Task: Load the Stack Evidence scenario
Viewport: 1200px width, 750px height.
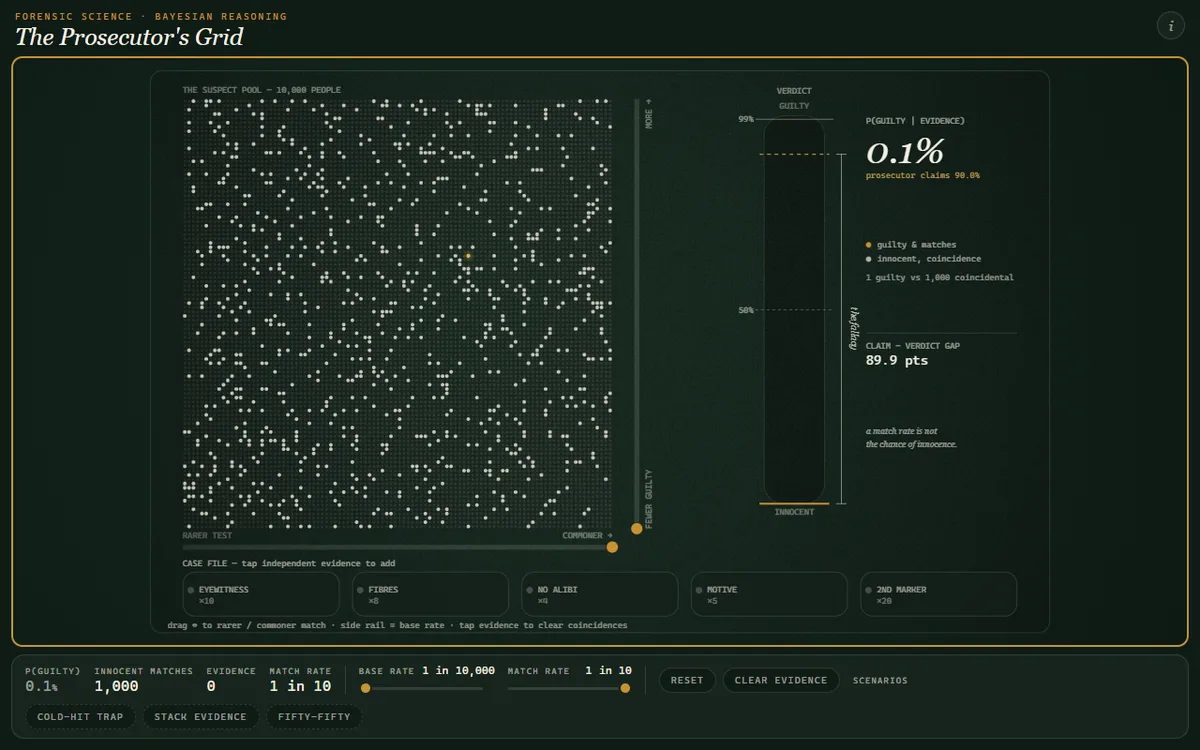Action: [x=200, y=716]
